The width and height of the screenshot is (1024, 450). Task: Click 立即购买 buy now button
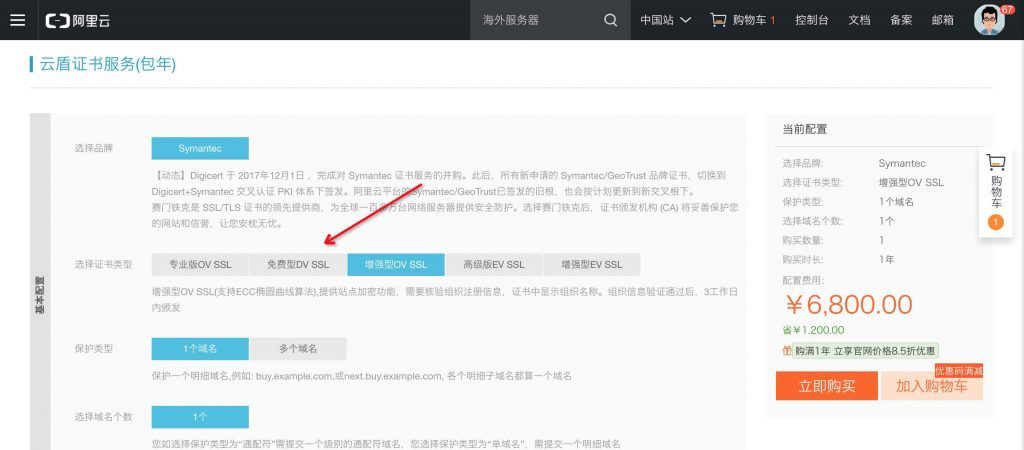(827, 386)
